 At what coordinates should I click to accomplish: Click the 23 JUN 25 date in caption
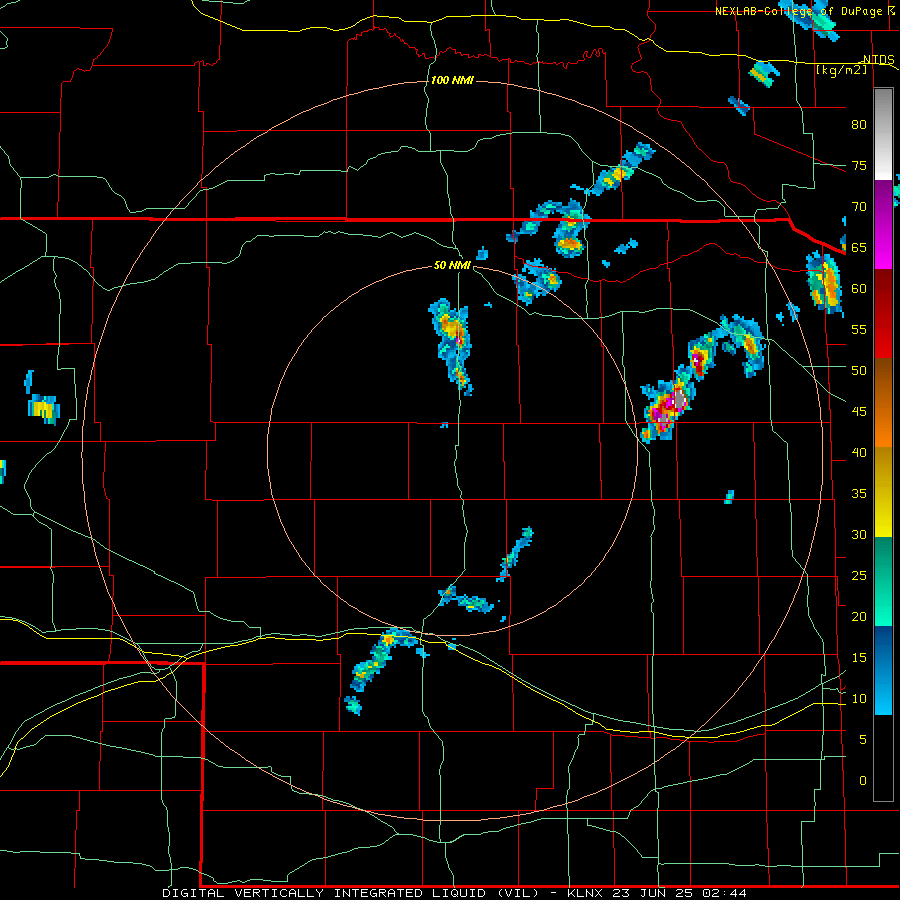[655, 893]
